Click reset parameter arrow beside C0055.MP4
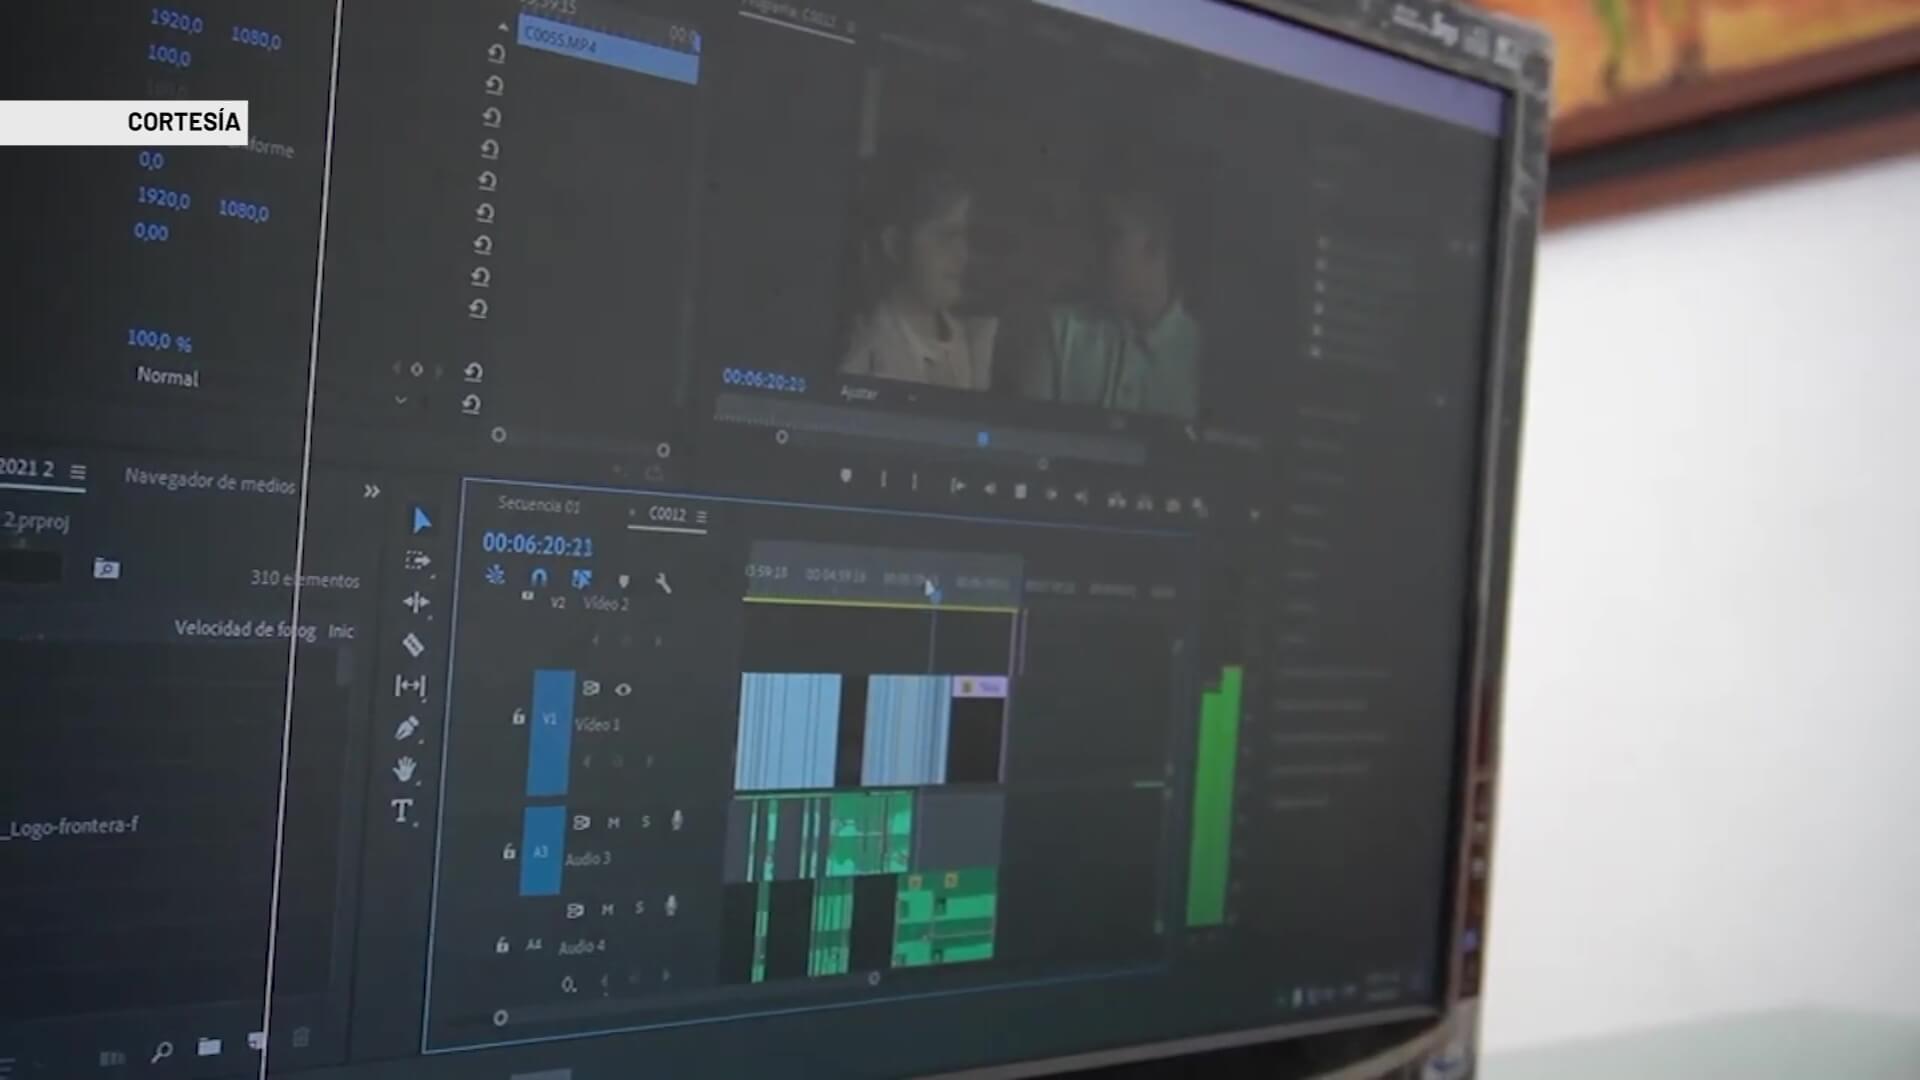 (x=496, y=53)
